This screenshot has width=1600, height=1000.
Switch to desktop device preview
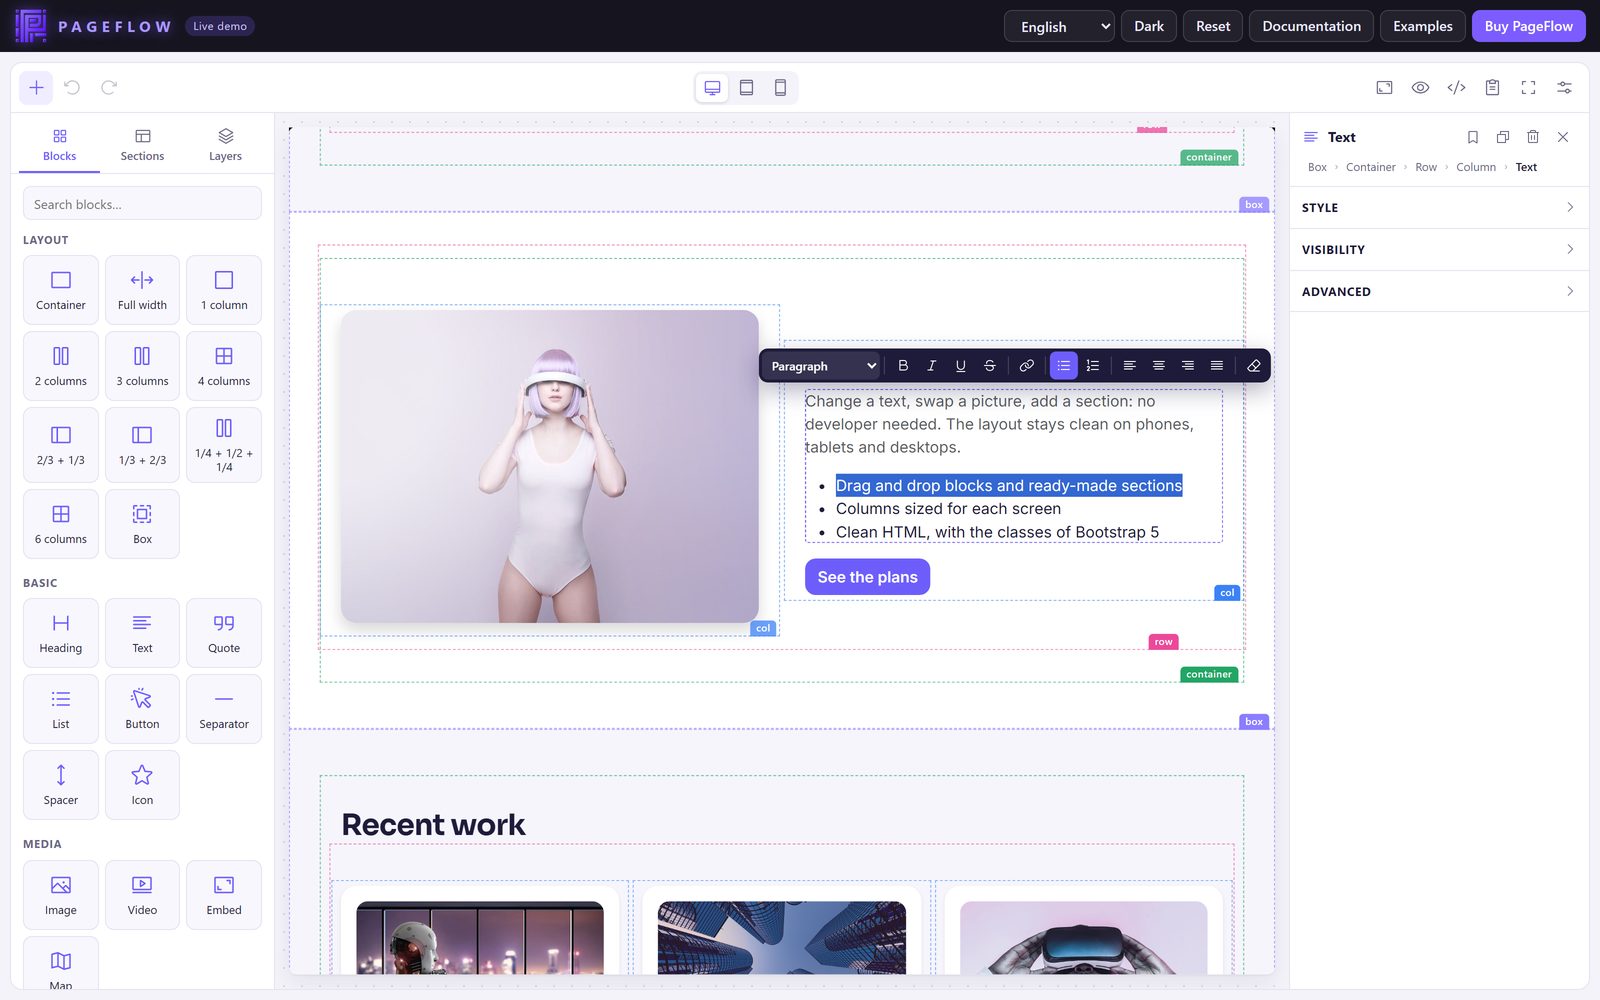712,88
